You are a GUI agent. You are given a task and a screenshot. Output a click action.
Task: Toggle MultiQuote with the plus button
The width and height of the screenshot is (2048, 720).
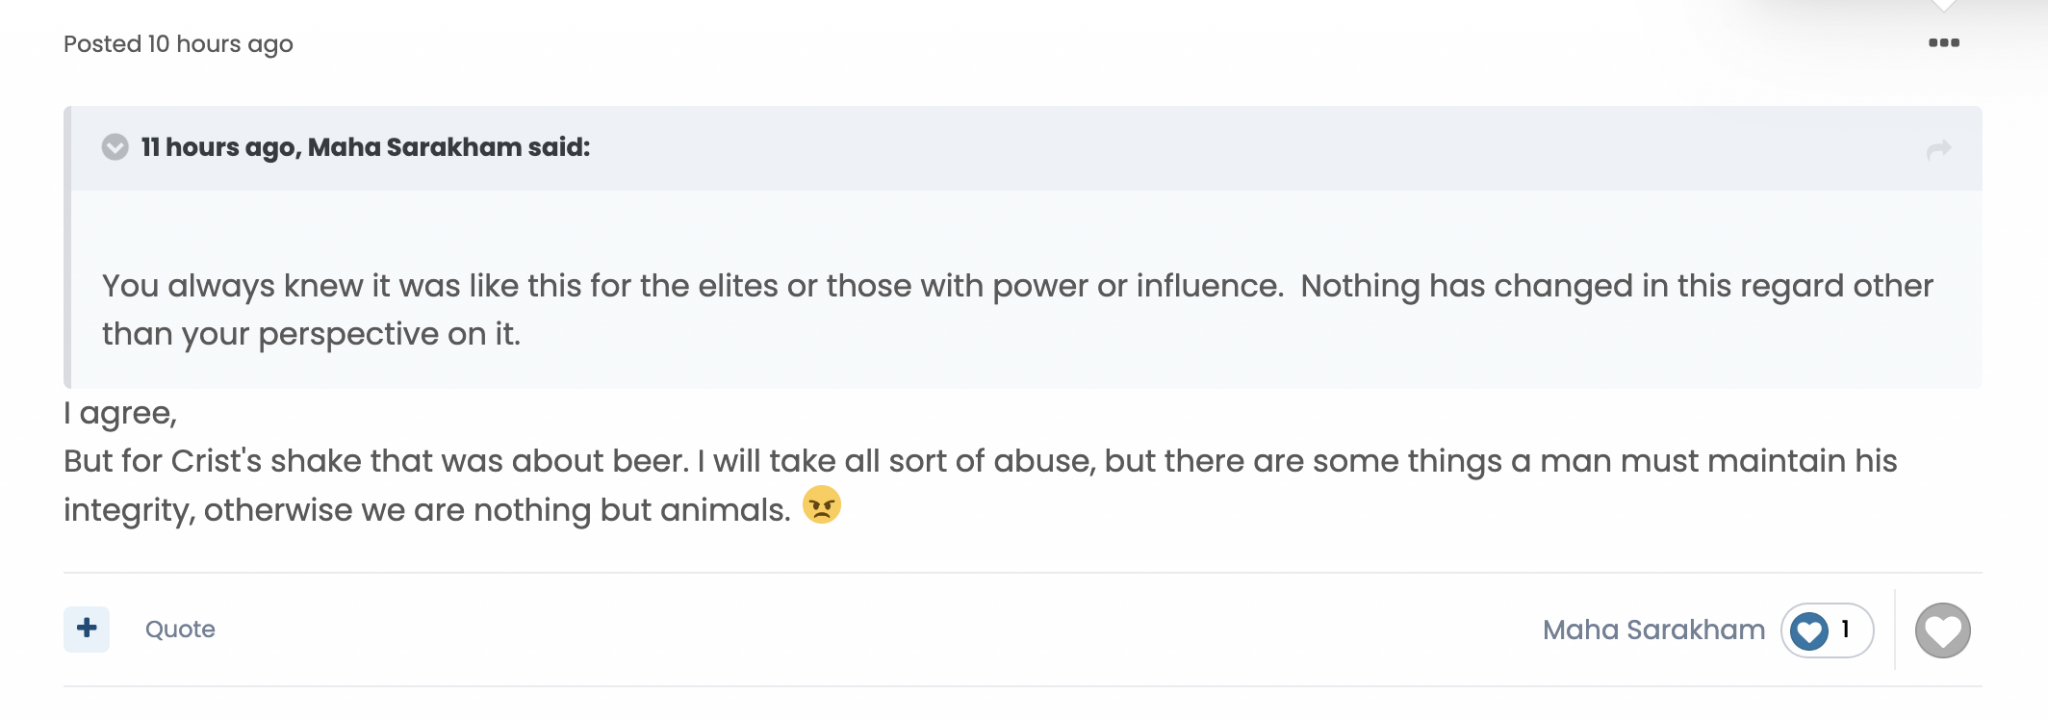click(x=87, y=629)
